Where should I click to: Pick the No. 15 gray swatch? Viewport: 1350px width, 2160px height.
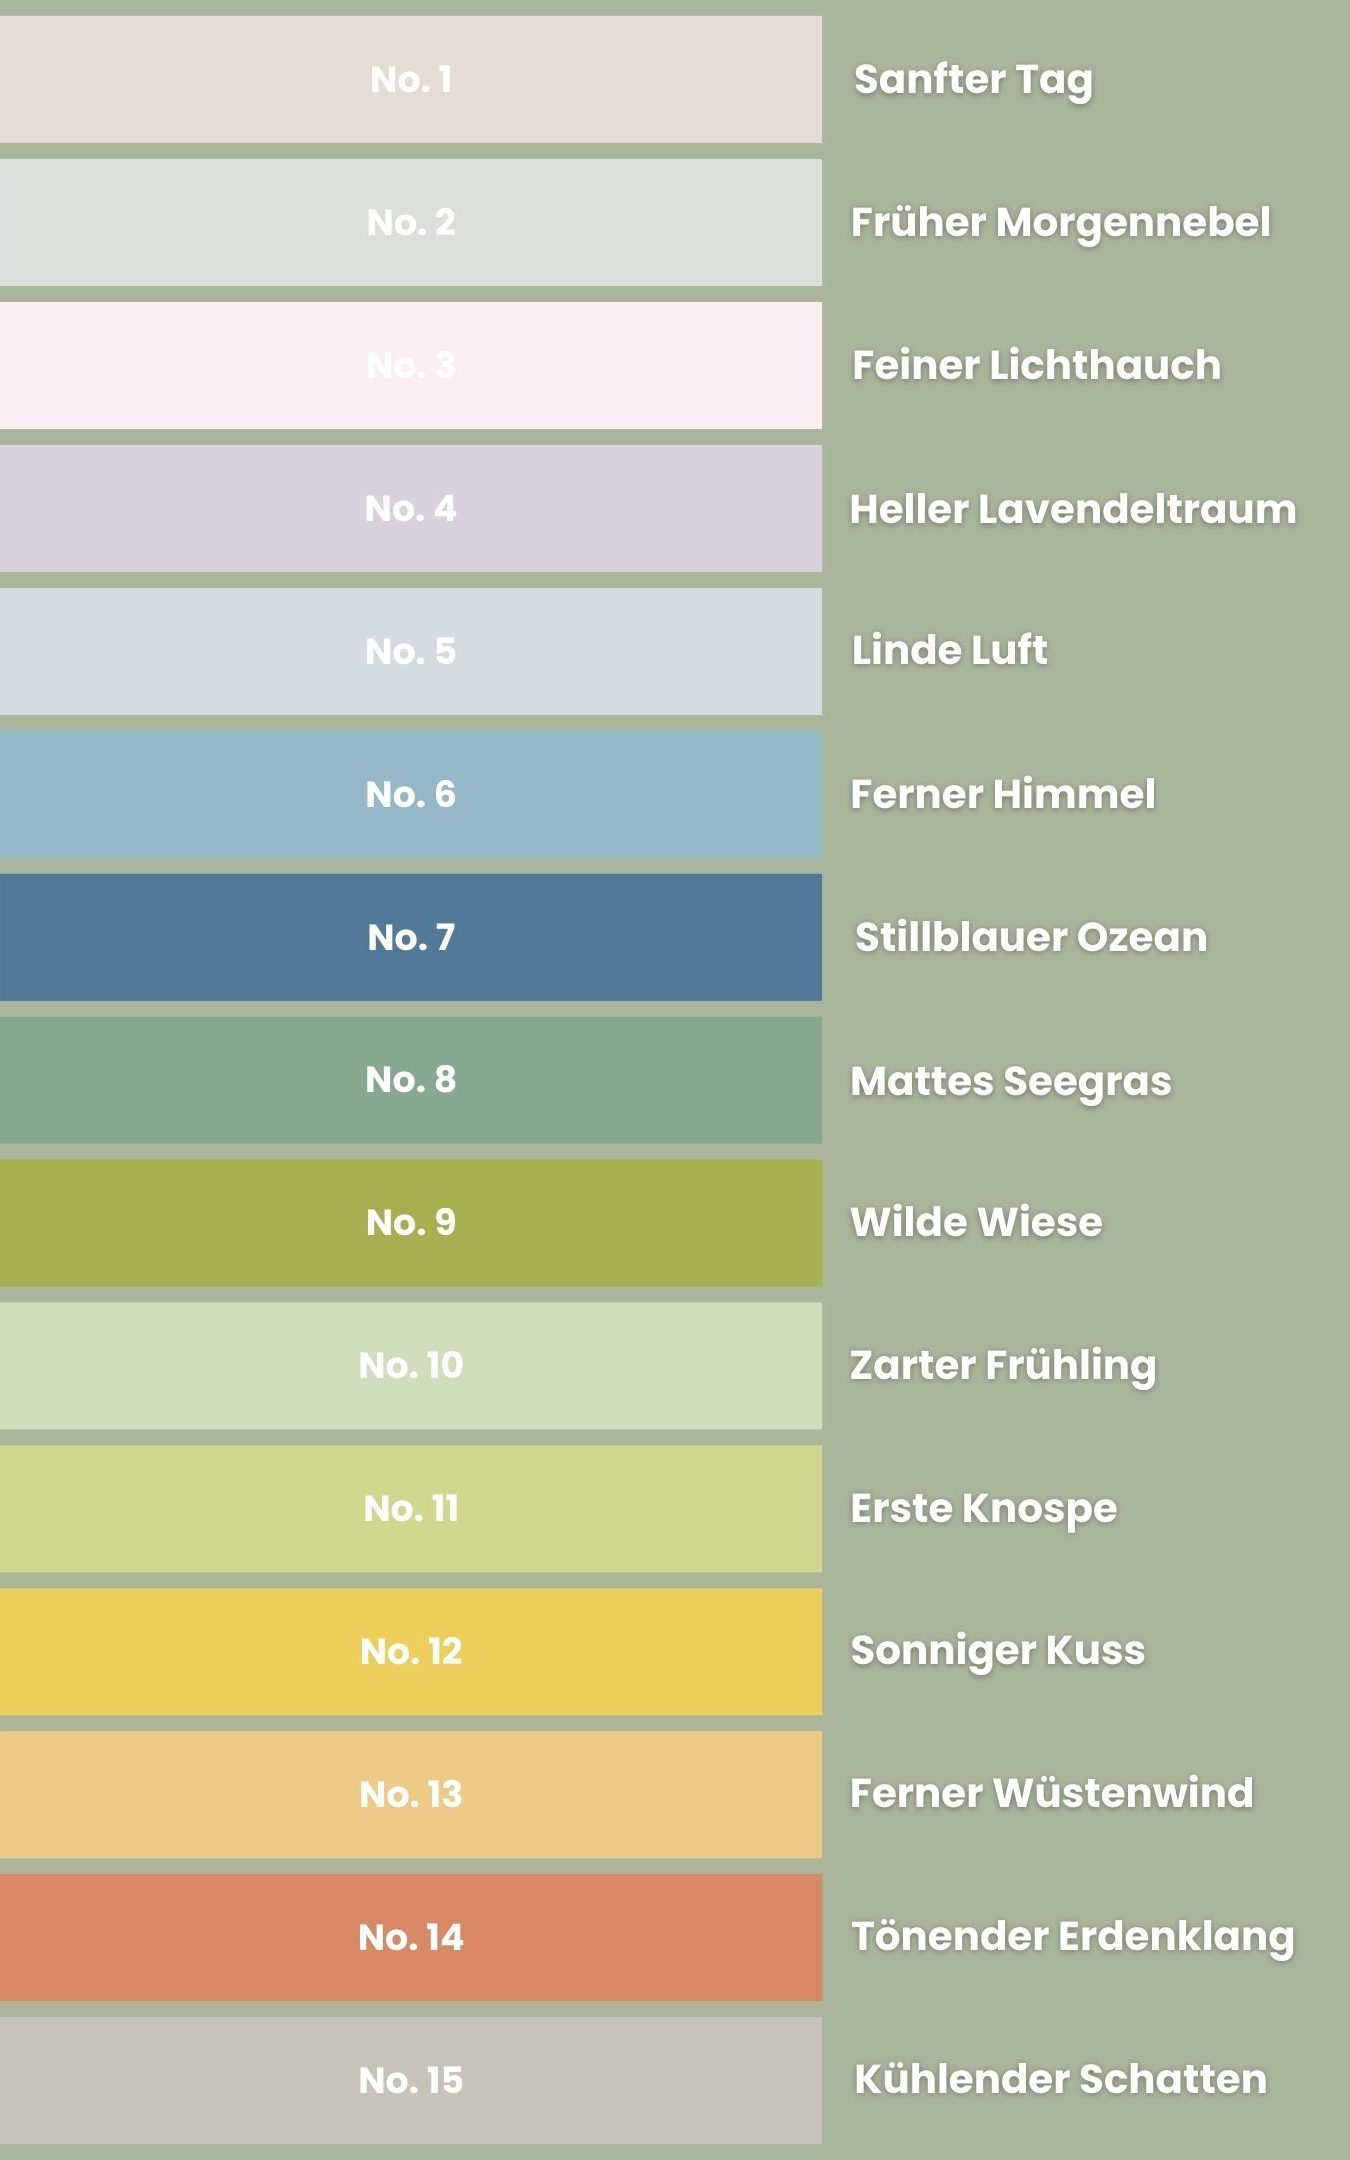click(x=410, y=2080)
